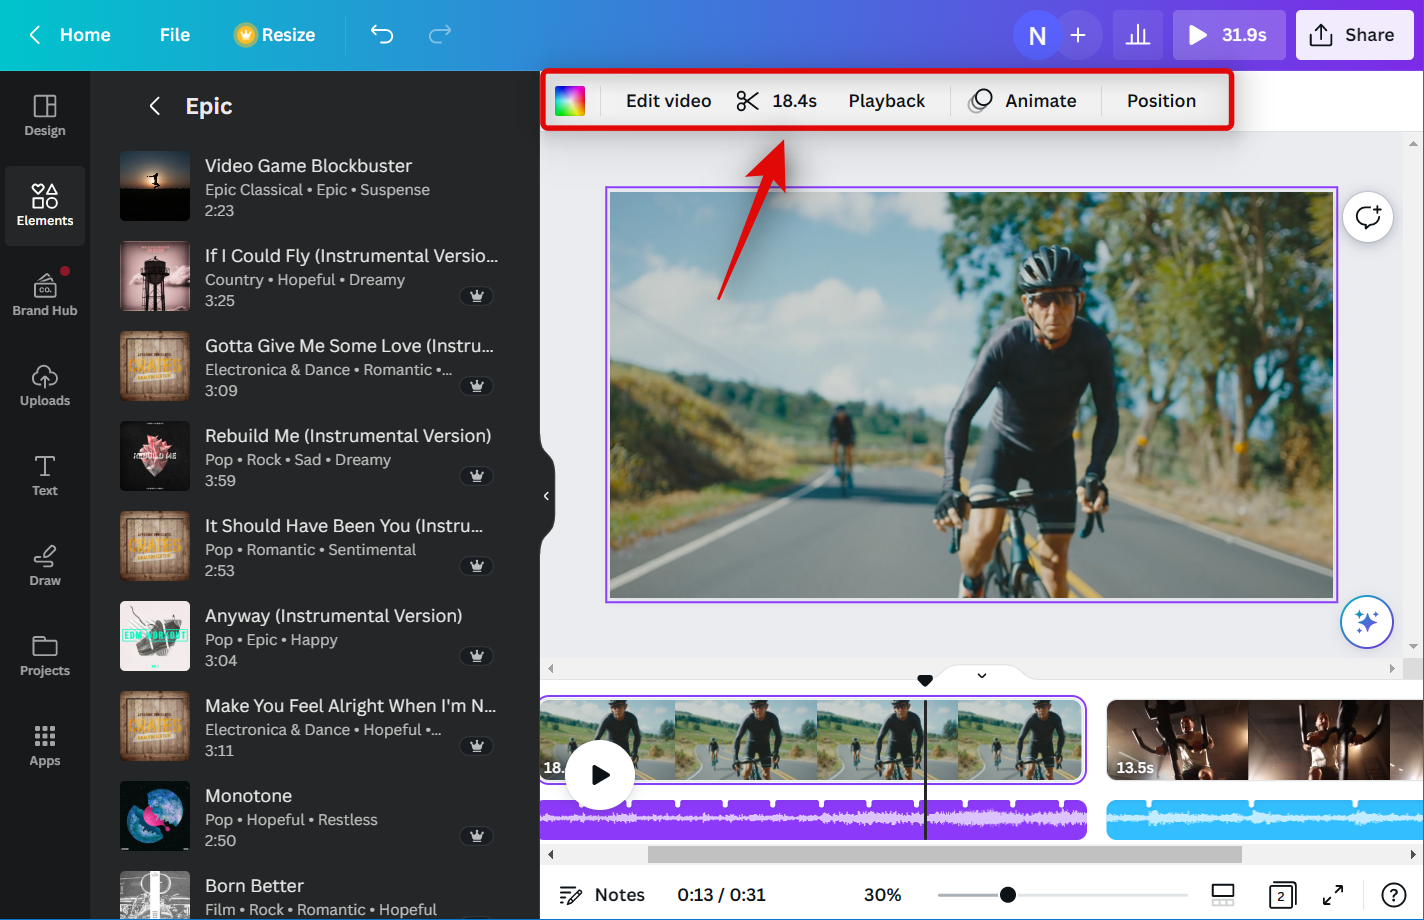Viewport: 1424px width, 920px height.
Task: Select the Draw tool in sidebar
Action: click(x=45, y=565)
